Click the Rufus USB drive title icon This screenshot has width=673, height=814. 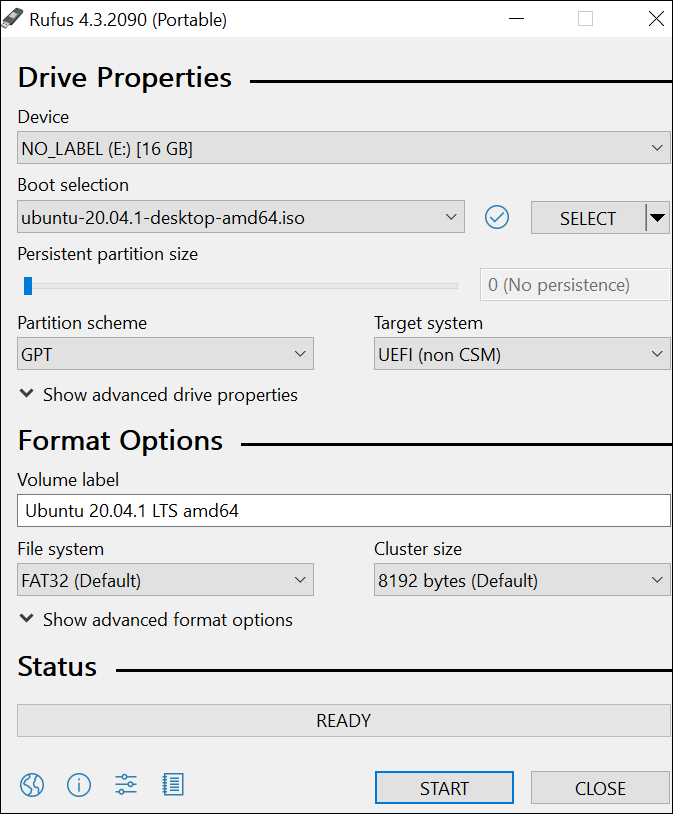[12, 19]
